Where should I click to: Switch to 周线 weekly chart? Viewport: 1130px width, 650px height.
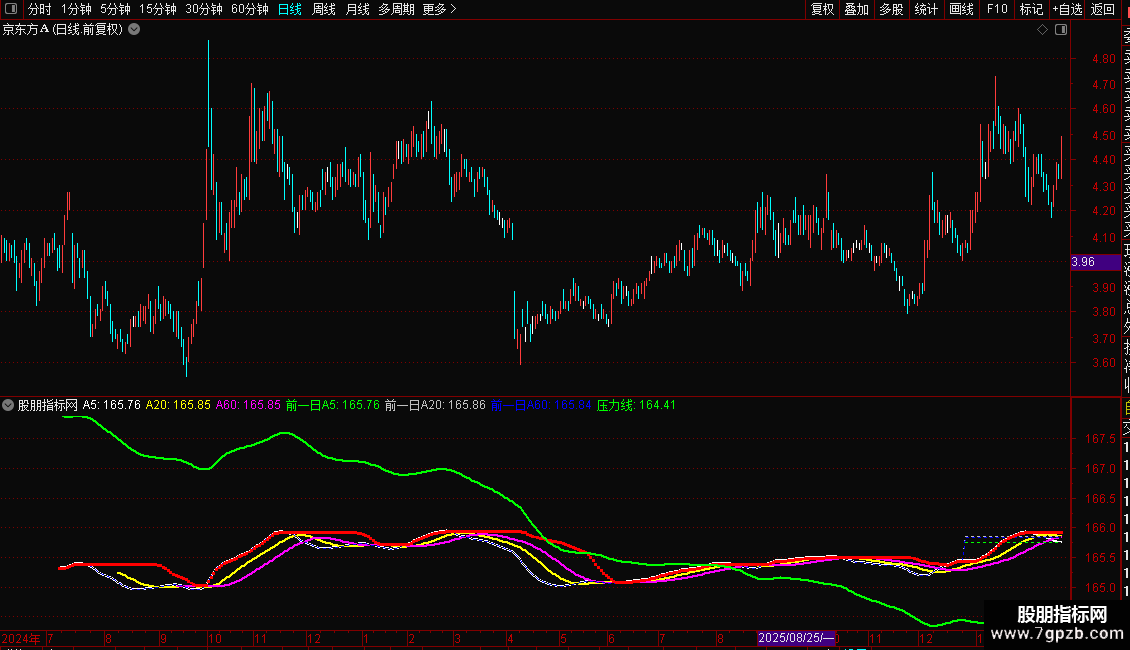pos(324,9)
